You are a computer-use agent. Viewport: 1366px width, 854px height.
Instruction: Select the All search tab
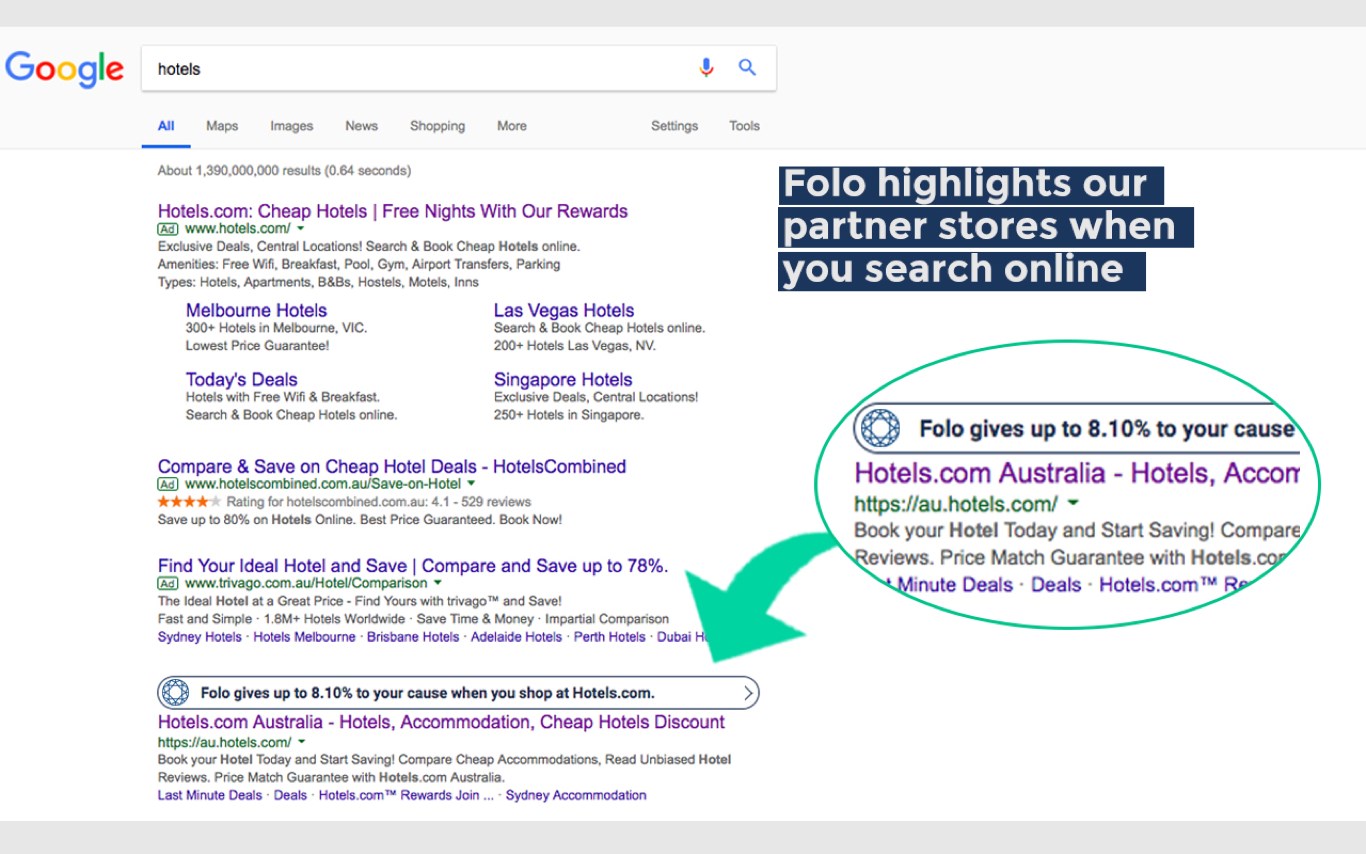pyautogui.click(x=166, y=126)
